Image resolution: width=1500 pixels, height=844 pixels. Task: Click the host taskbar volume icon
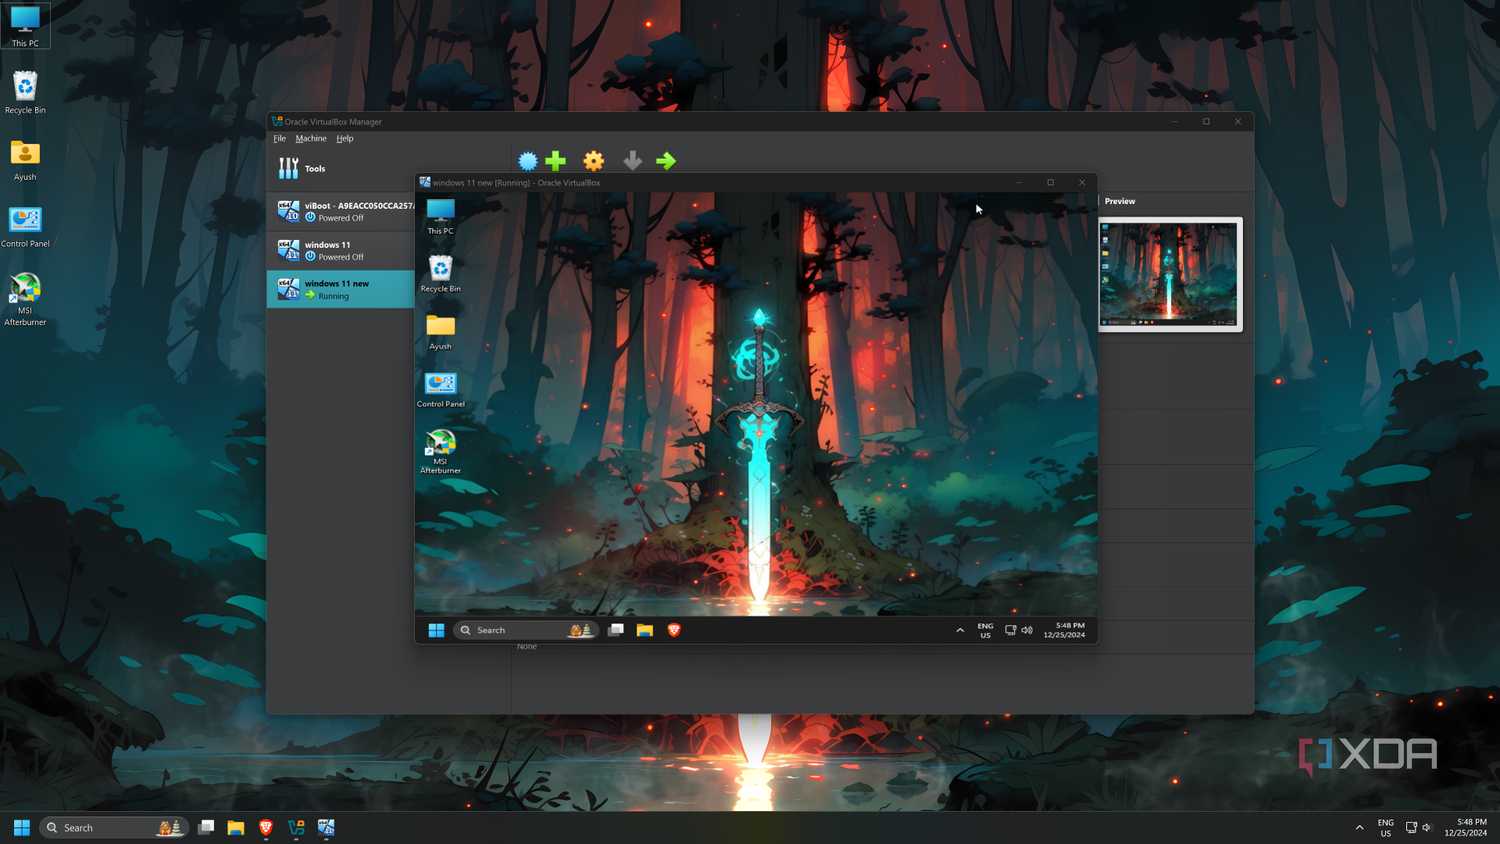click(1427, 827)
